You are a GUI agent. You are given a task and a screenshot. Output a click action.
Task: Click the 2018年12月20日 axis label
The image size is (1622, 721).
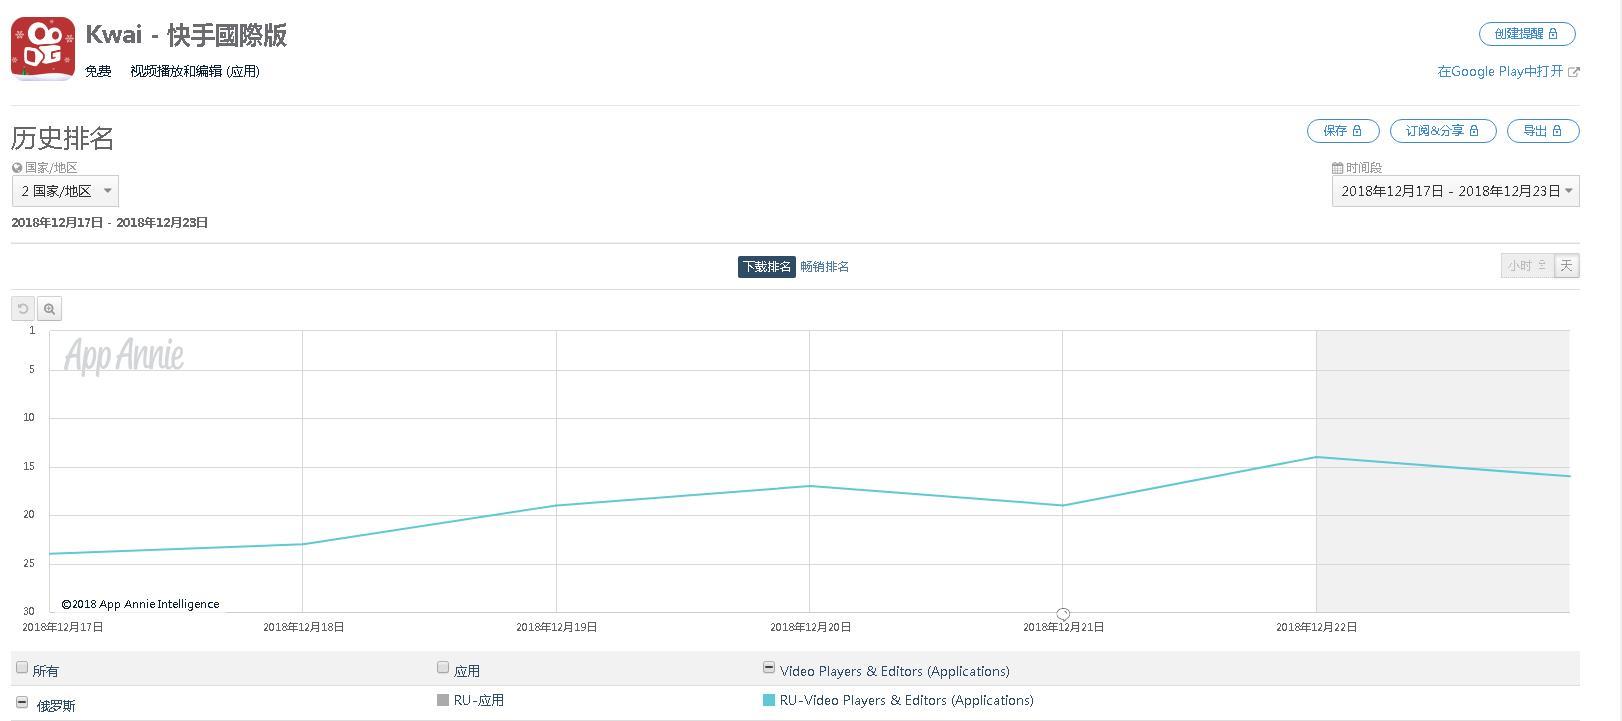(810, 627)
